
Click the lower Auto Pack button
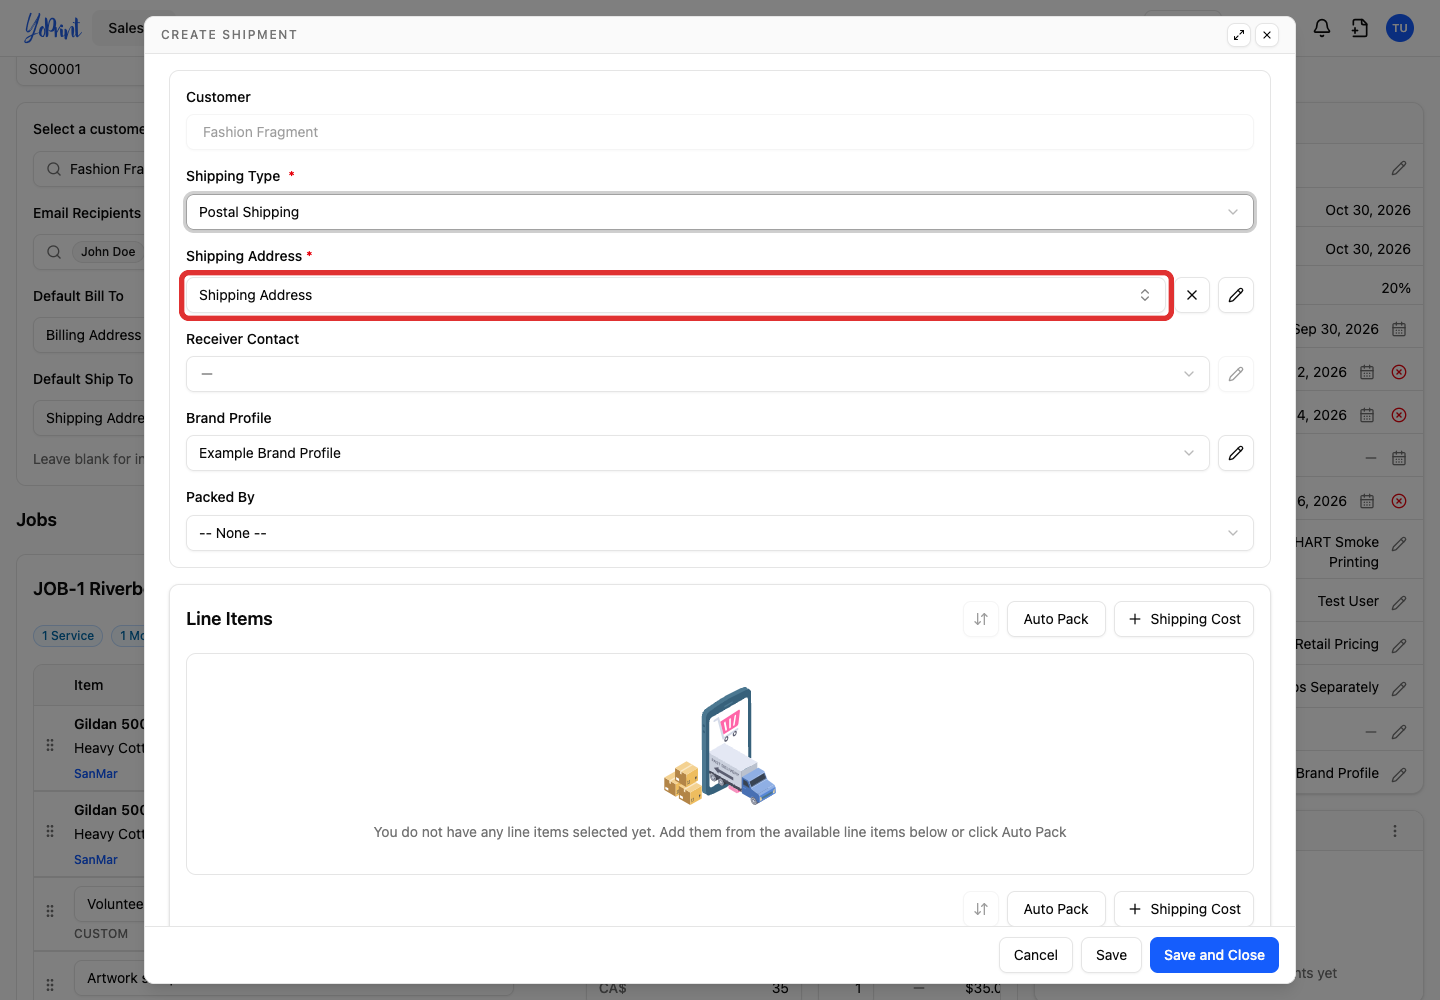[1056, 909]
